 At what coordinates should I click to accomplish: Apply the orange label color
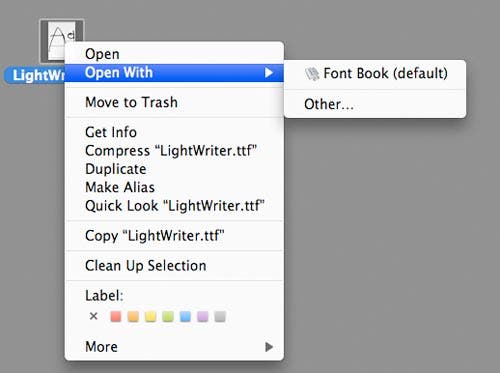[133, 316]
